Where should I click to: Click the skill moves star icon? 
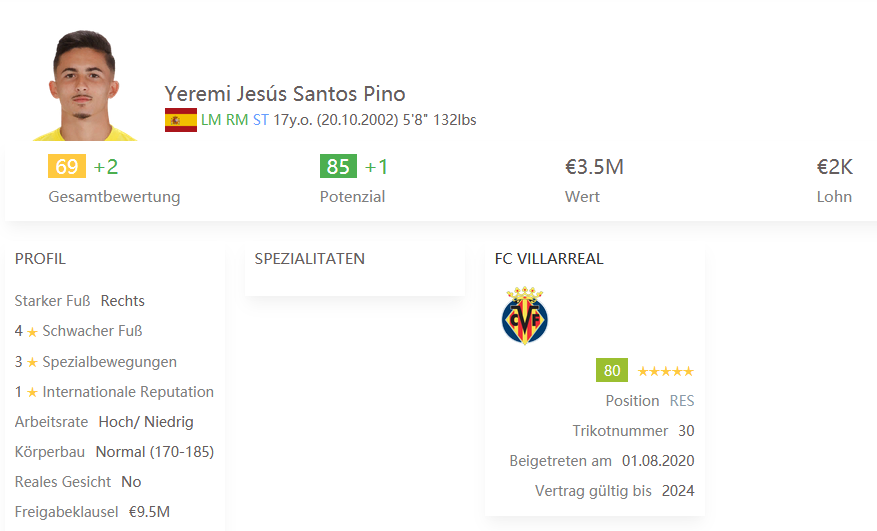32,362
